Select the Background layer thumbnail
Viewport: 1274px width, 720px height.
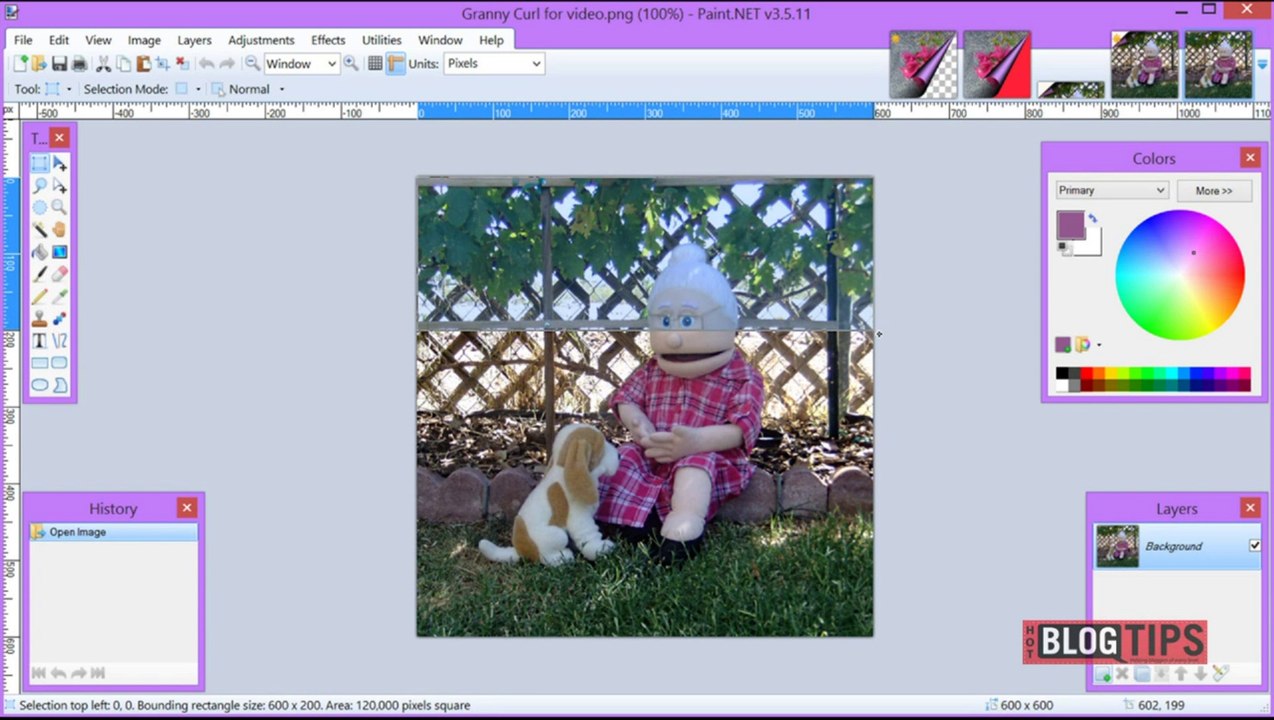[1117, 546]
